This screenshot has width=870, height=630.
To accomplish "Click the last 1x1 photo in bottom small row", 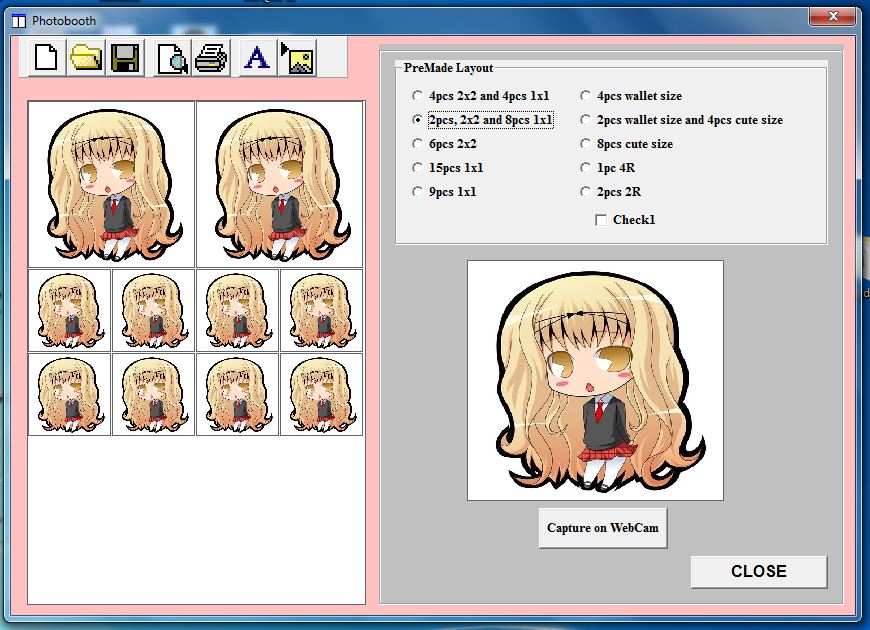I will tap(321, 394).
